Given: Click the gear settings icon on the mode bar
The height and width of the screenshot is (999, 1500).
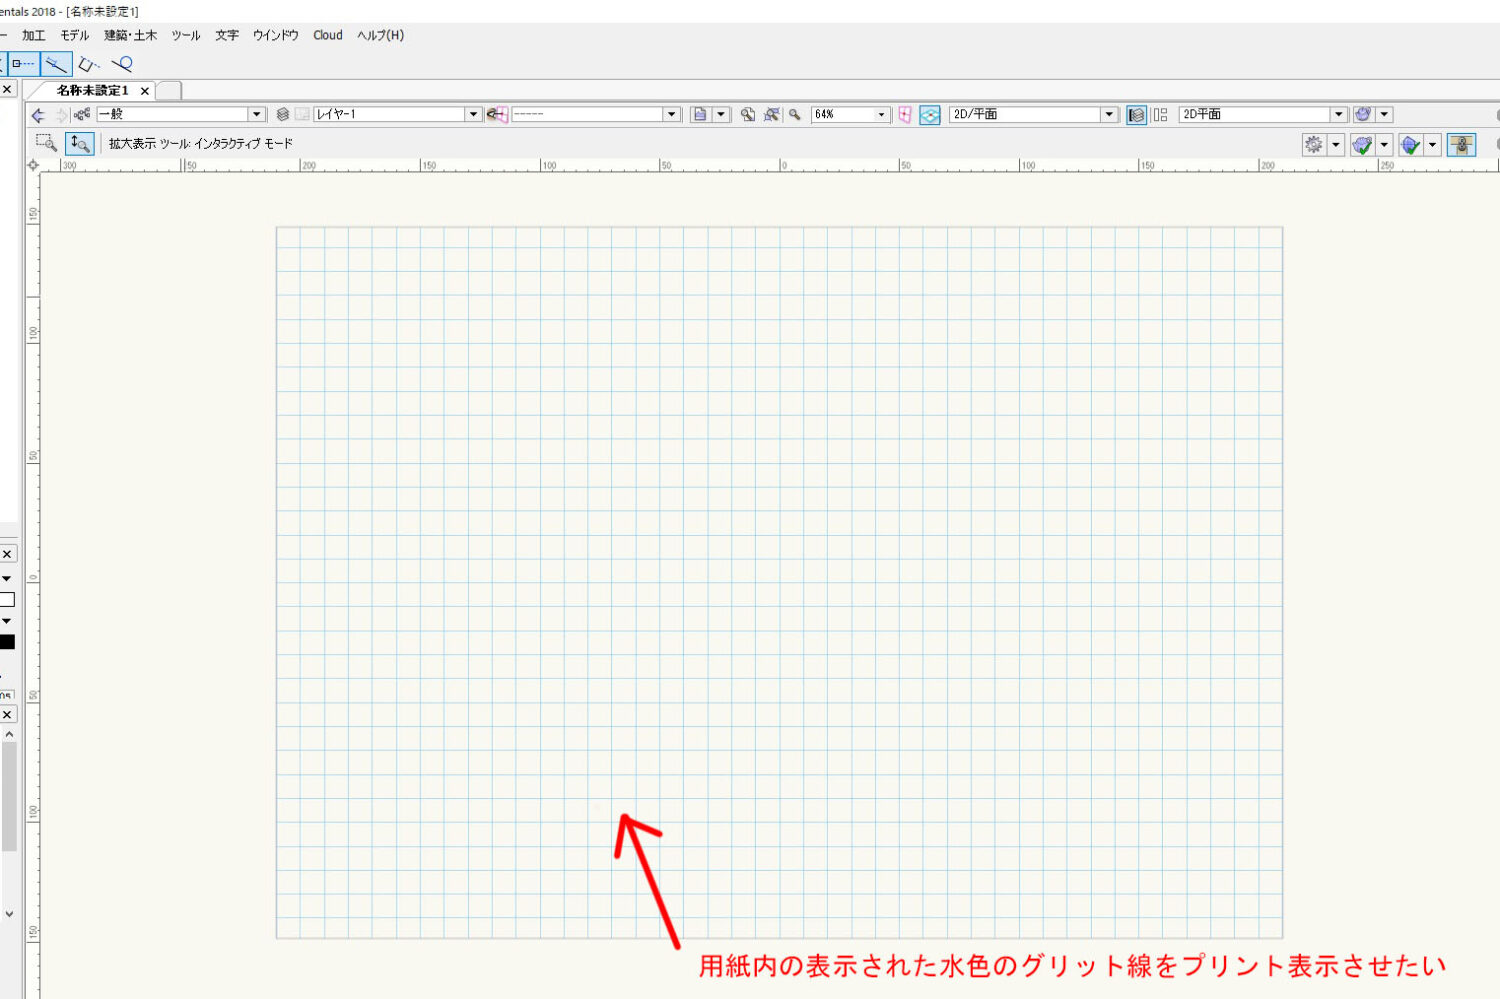Looking at the screenshot, I should (x=1314, y=145).
